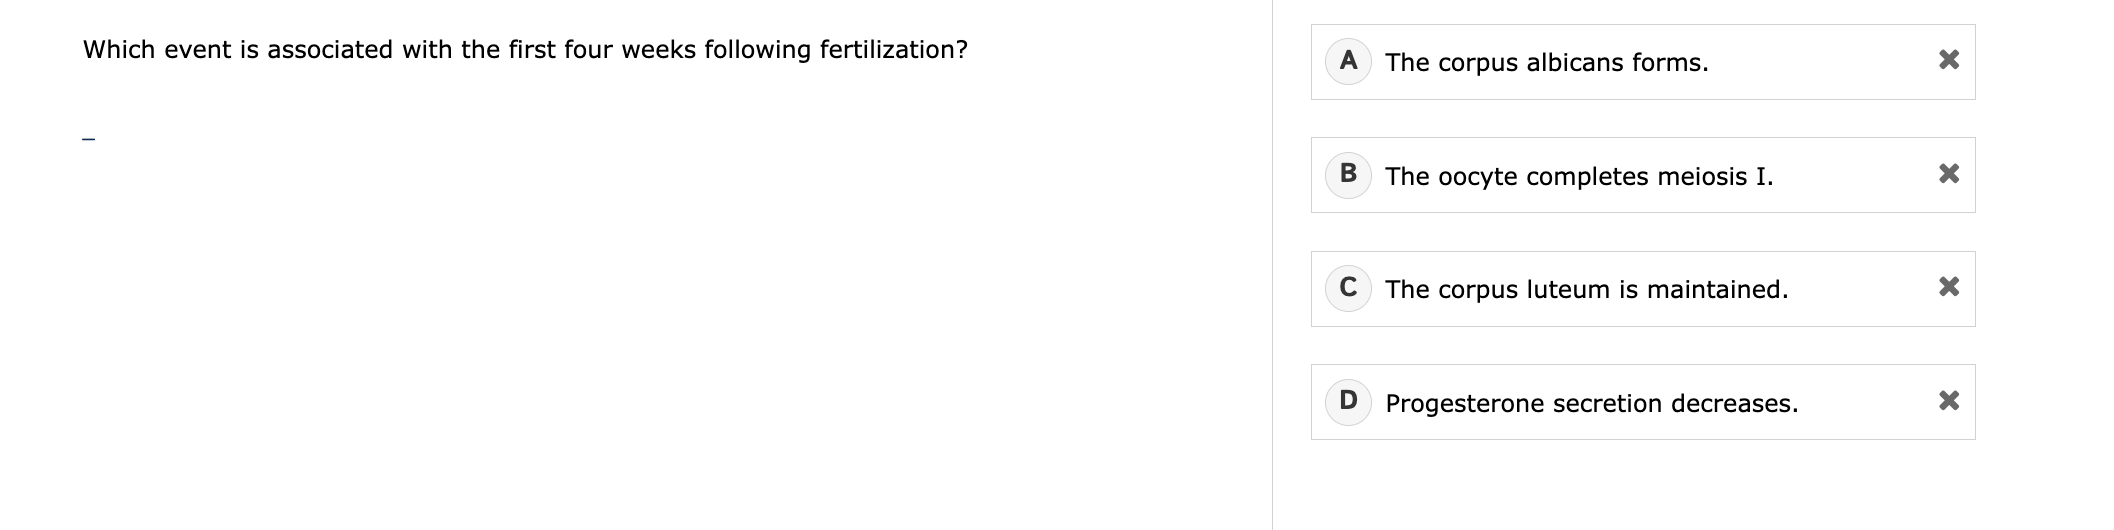Click the word "Which" starting the question
Viewport: 2114px width, 530px height.
117,50
